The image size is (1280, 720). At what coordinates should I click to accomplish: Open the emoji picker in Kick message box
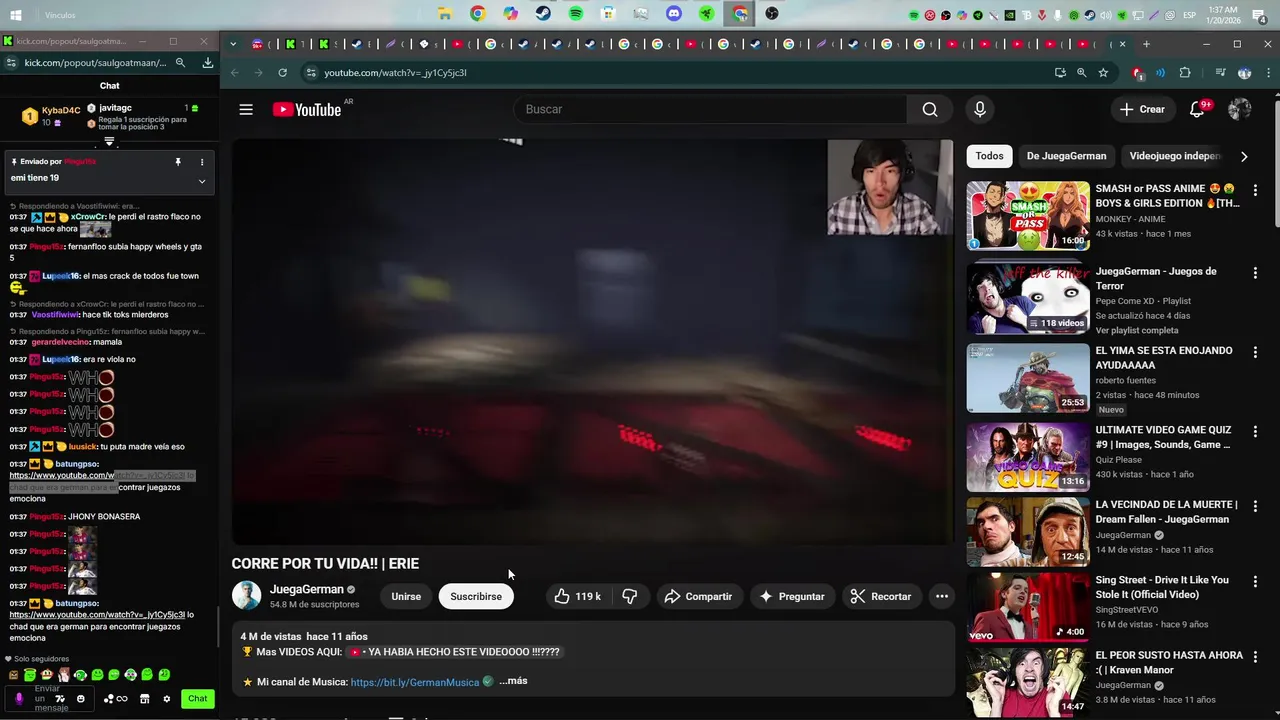pos(81,699)
